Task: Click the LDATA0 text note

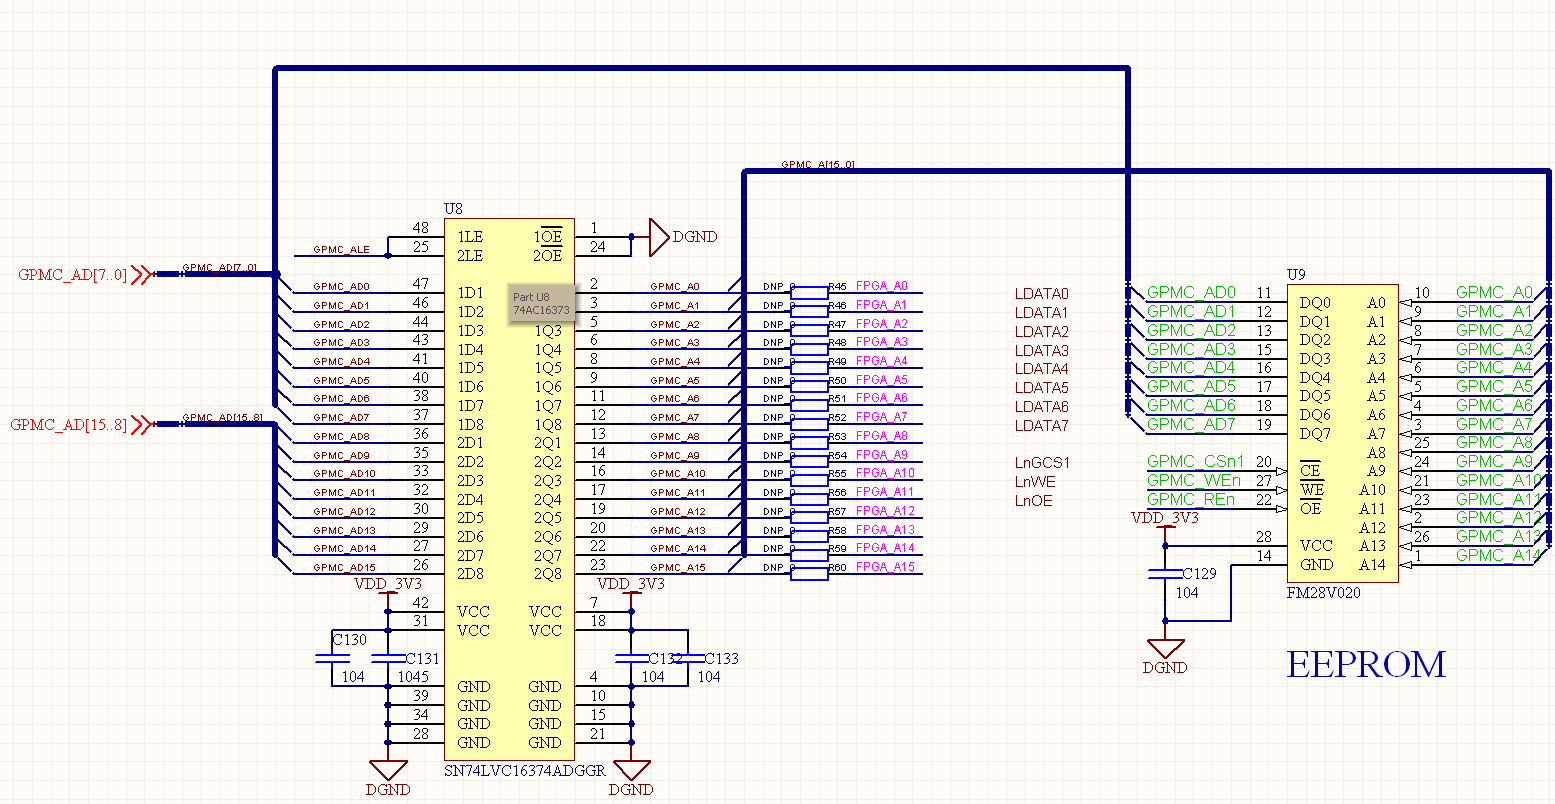Action: (1042, 294)
